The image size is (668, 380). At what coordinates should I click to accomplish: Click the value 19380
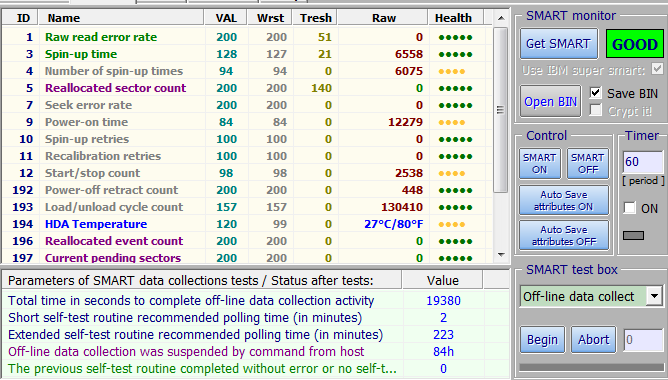click(443, 301)
